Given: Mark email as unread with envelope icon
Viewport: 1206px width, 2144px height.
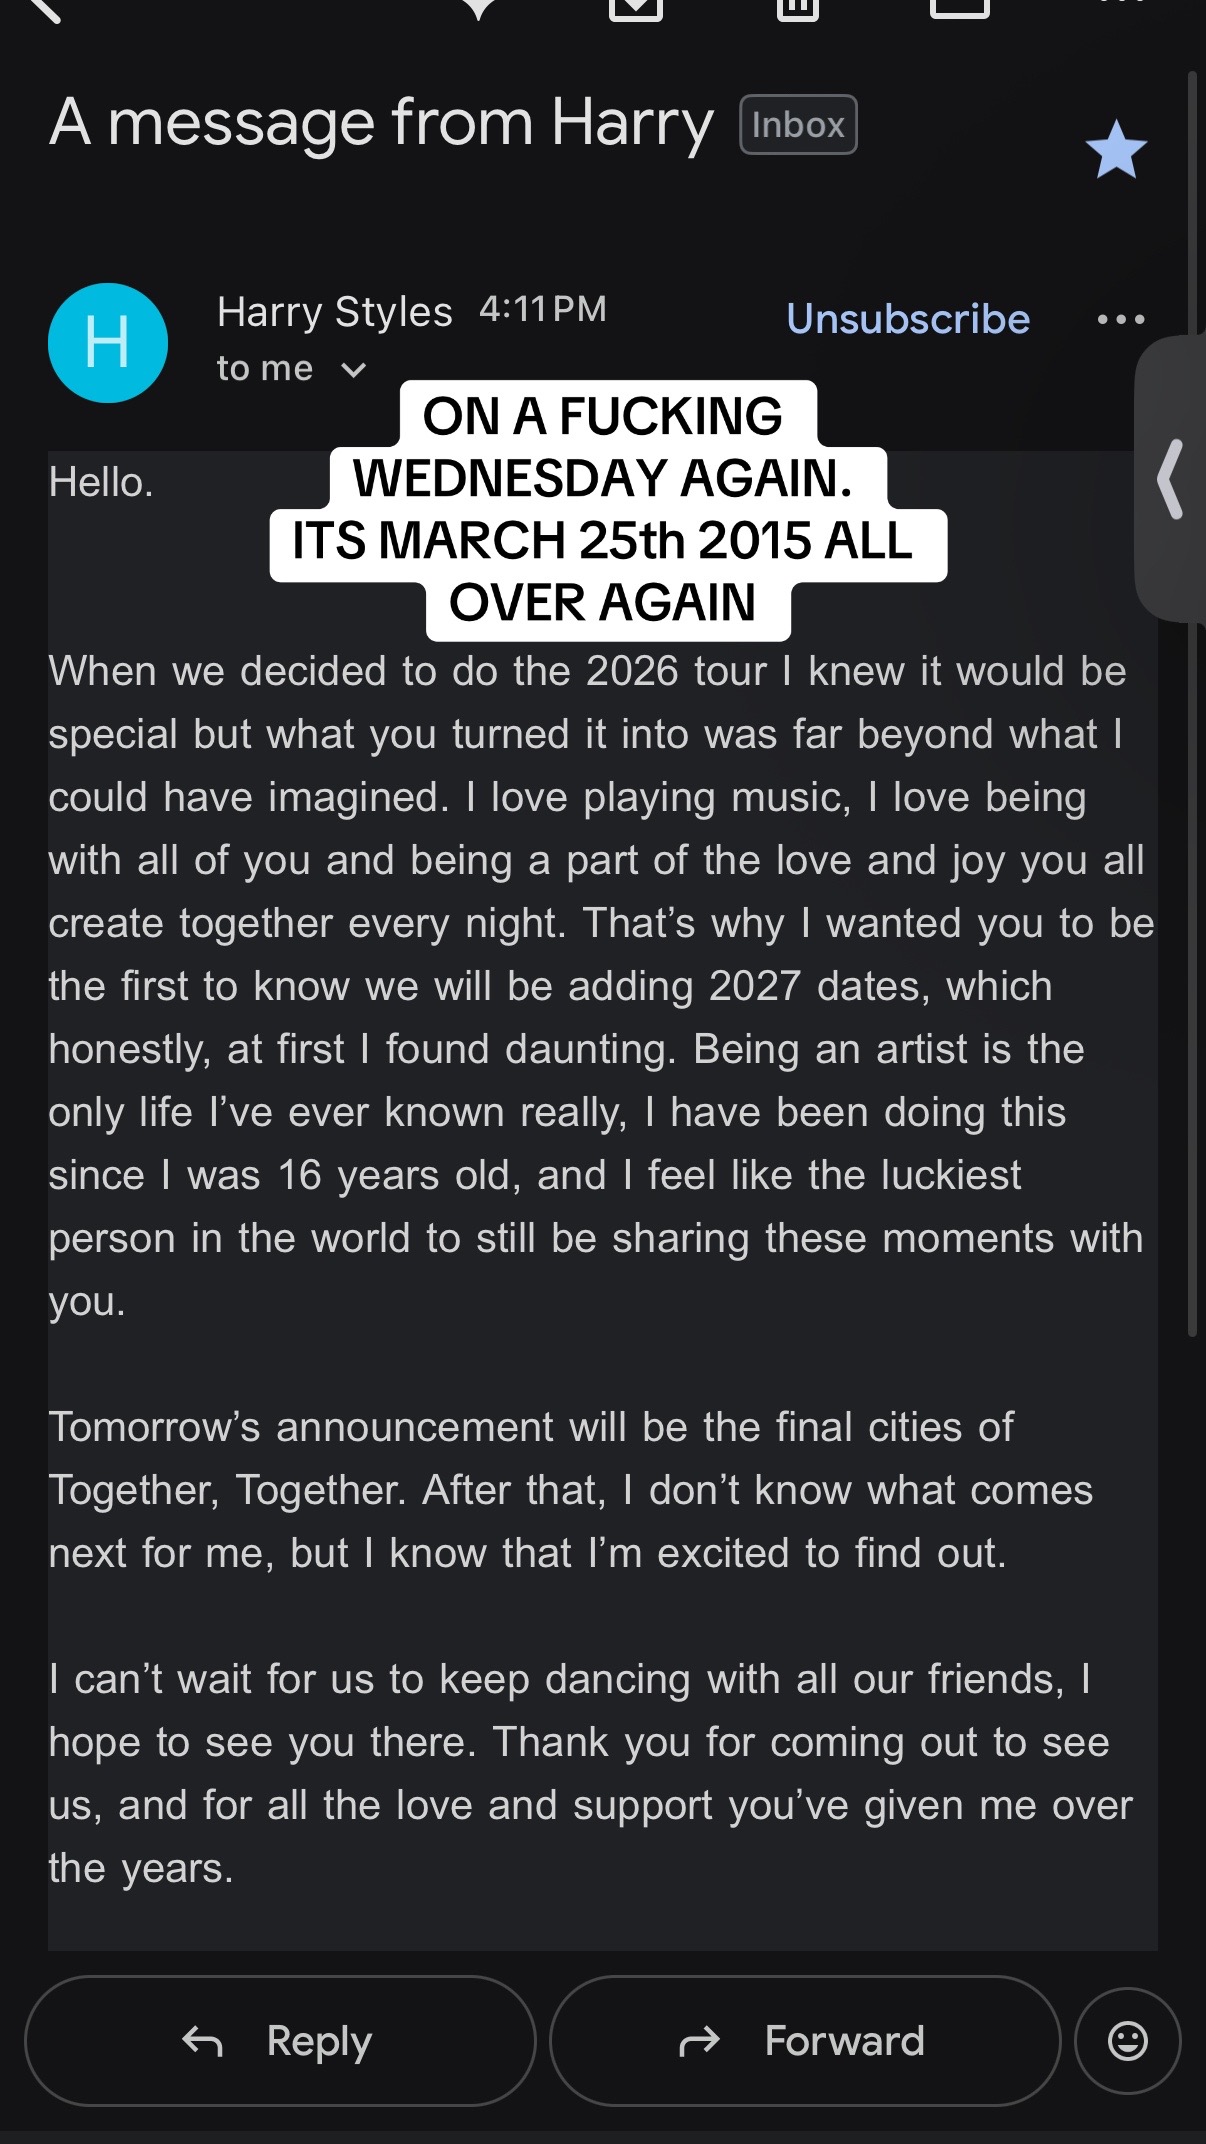Looking at the screenshot, I should [x=960, y=8].
